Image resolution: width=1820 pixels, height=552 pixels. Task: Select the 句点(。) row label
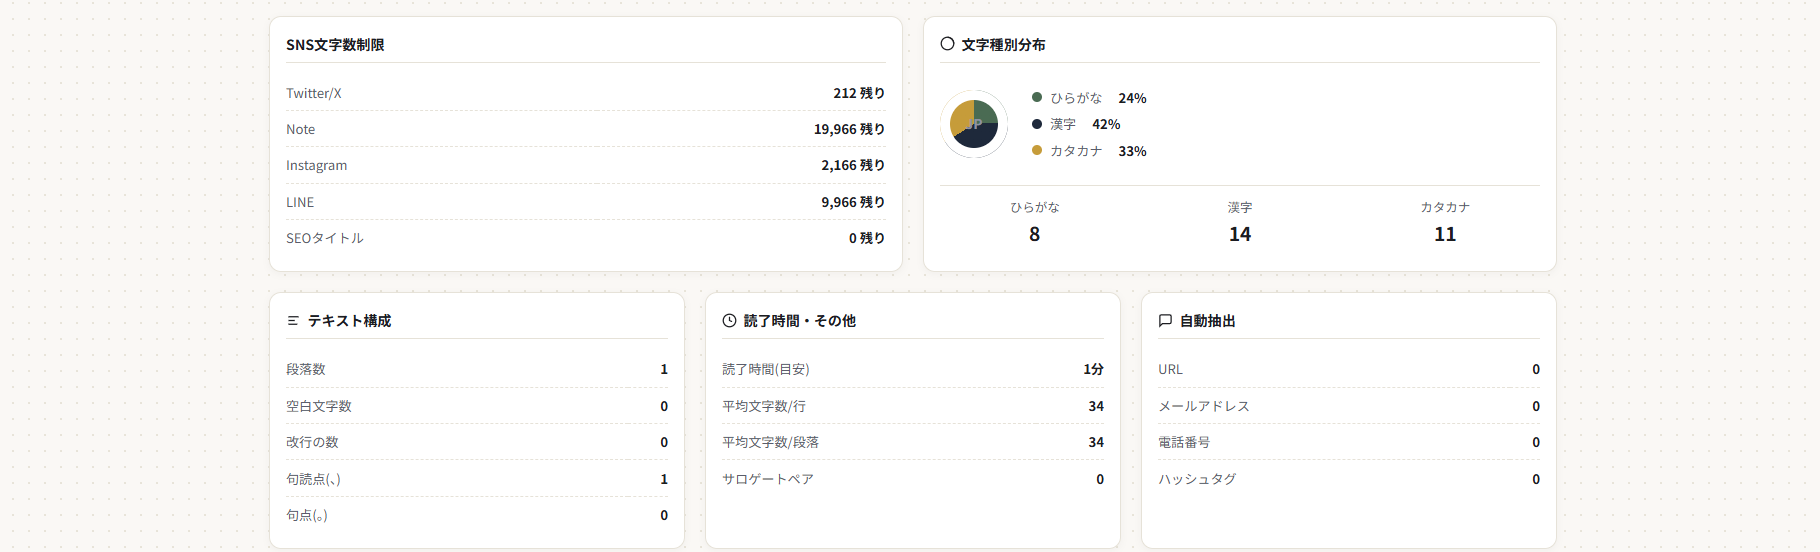pos(307,515)
